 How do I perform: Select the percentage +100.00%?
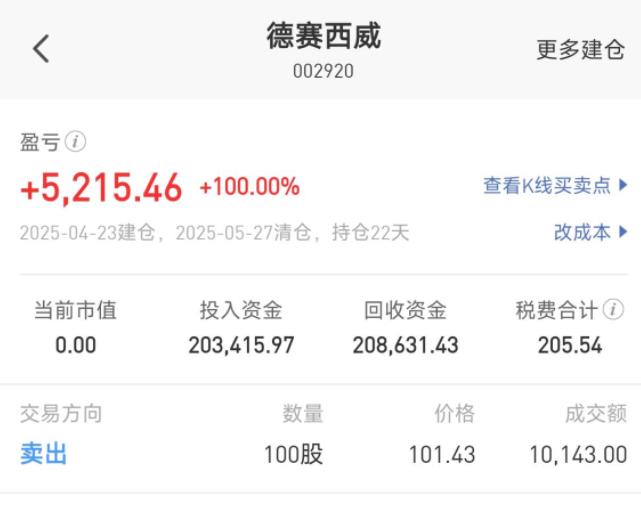coord(249,186)
